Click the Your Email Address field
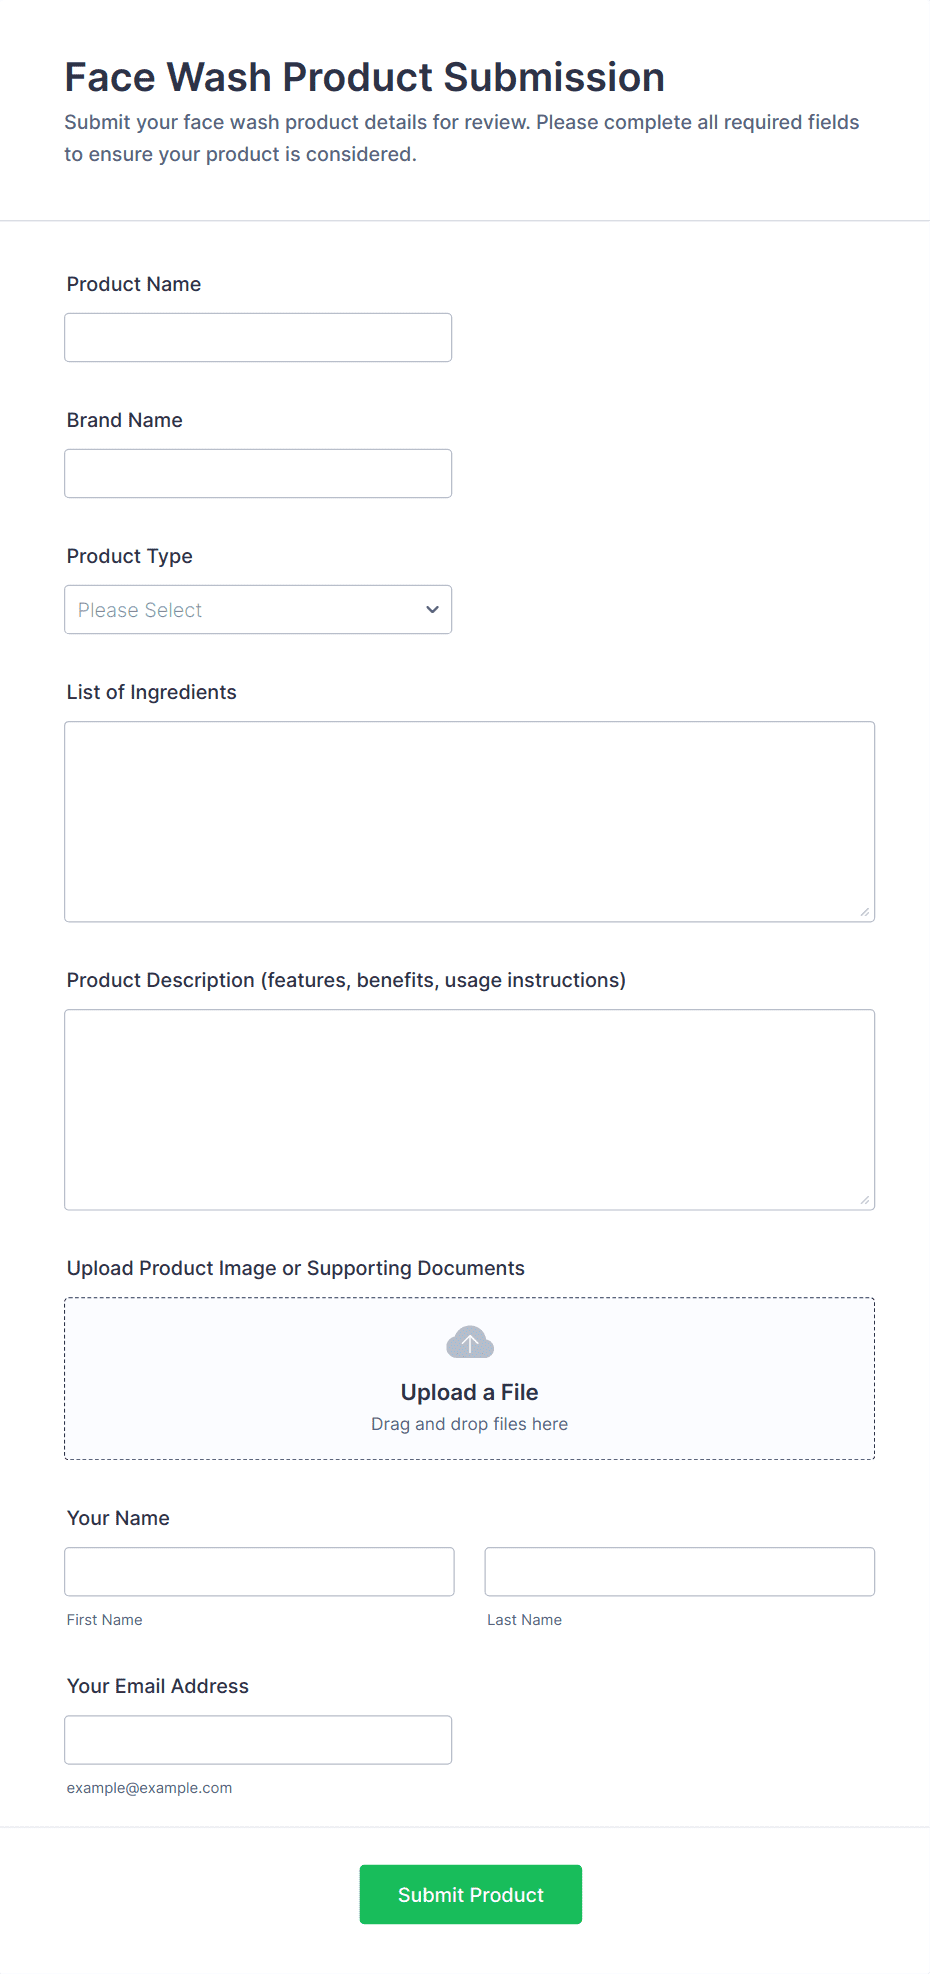The image size is (930, 1974). [258, 1740]
